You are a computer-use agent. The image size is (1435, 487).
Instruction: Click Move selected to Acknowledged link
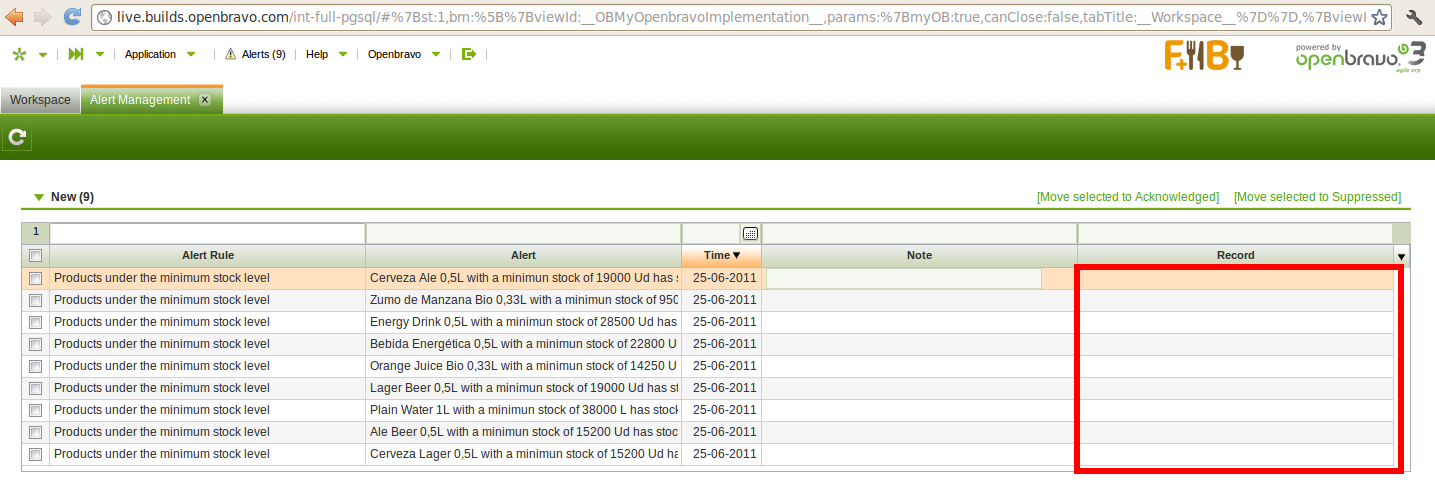1128,197
